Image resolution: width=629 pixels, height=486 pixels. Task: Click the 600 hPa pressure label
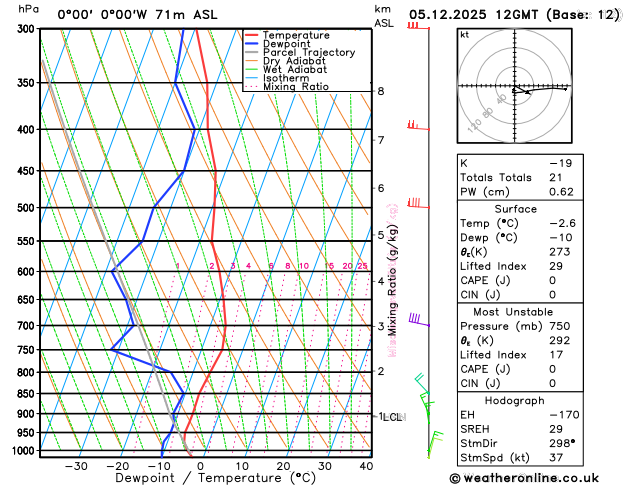[28, 271]
